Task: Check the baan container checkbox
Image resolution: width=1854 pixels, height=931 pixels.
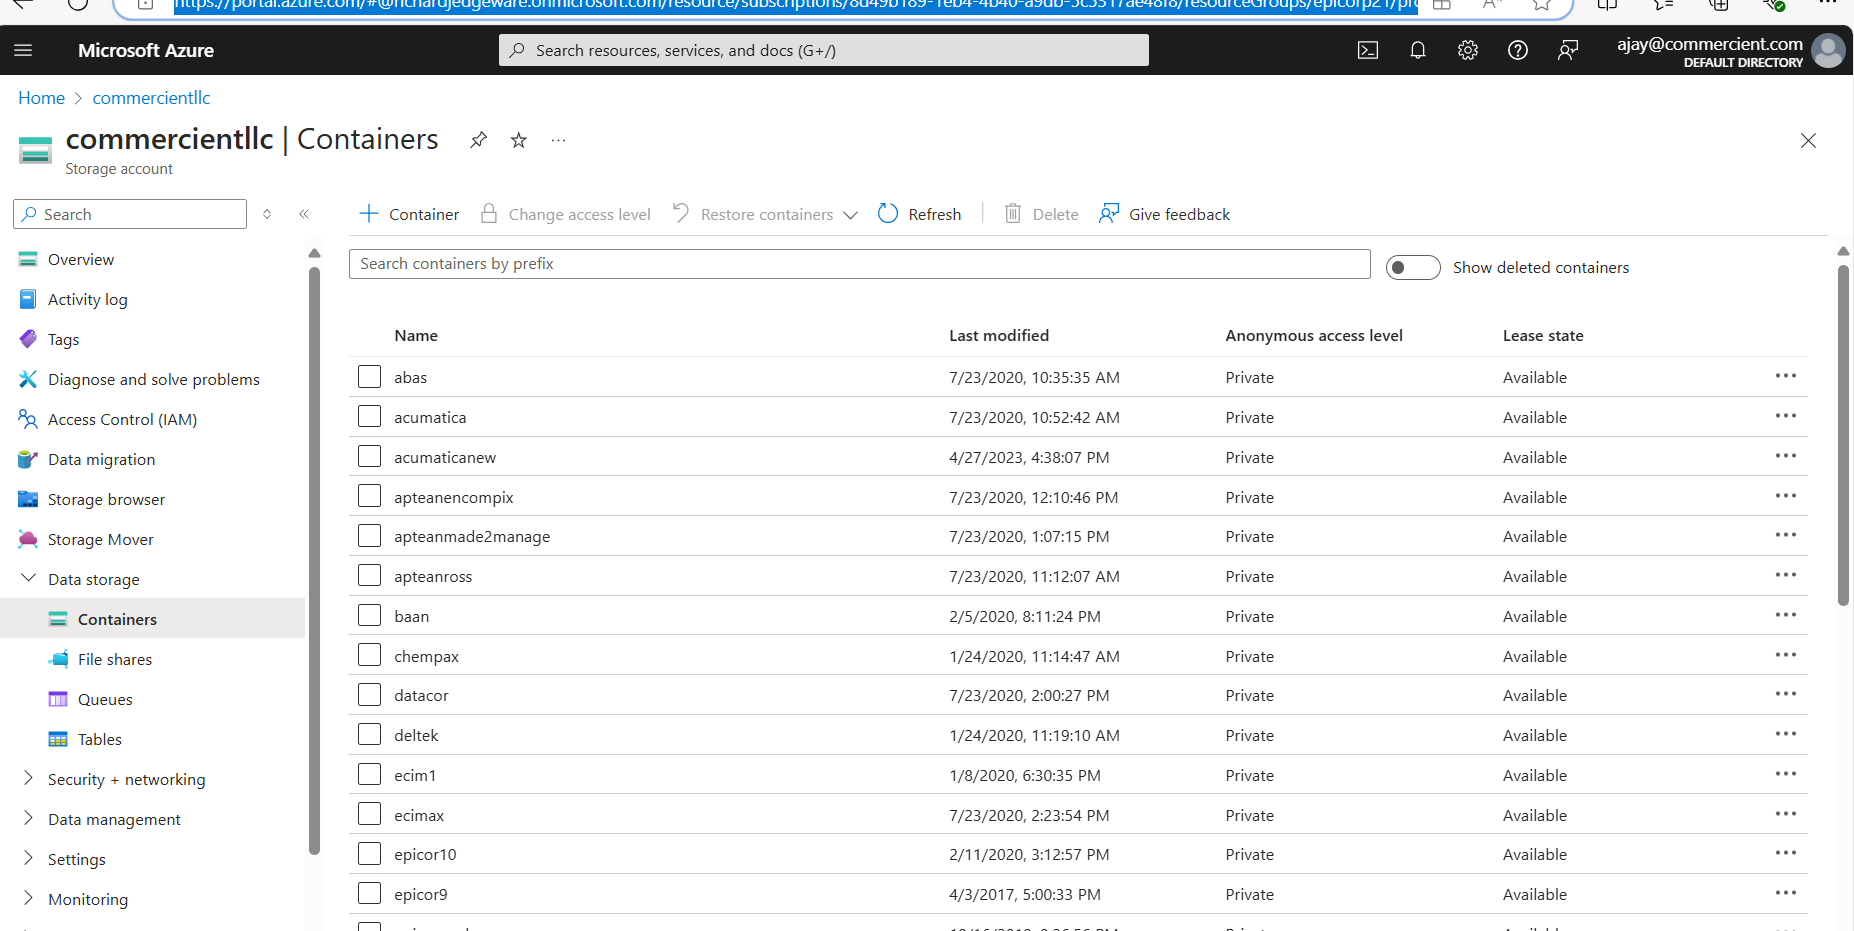Action: 370,616
